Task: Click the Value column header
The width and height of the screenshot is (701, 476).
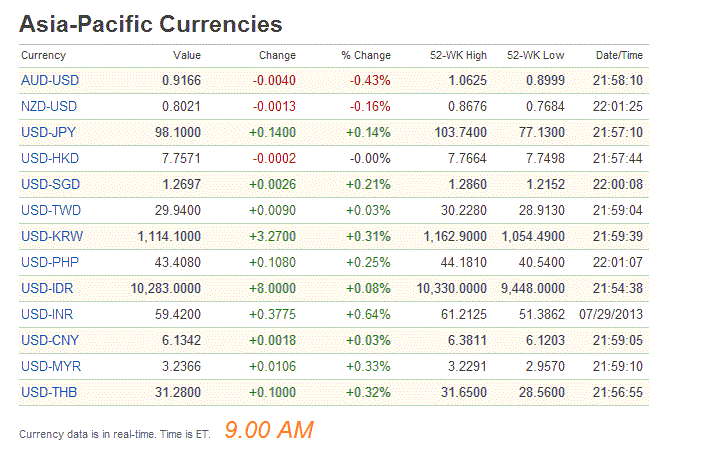Action: click(x=187, y=56)
